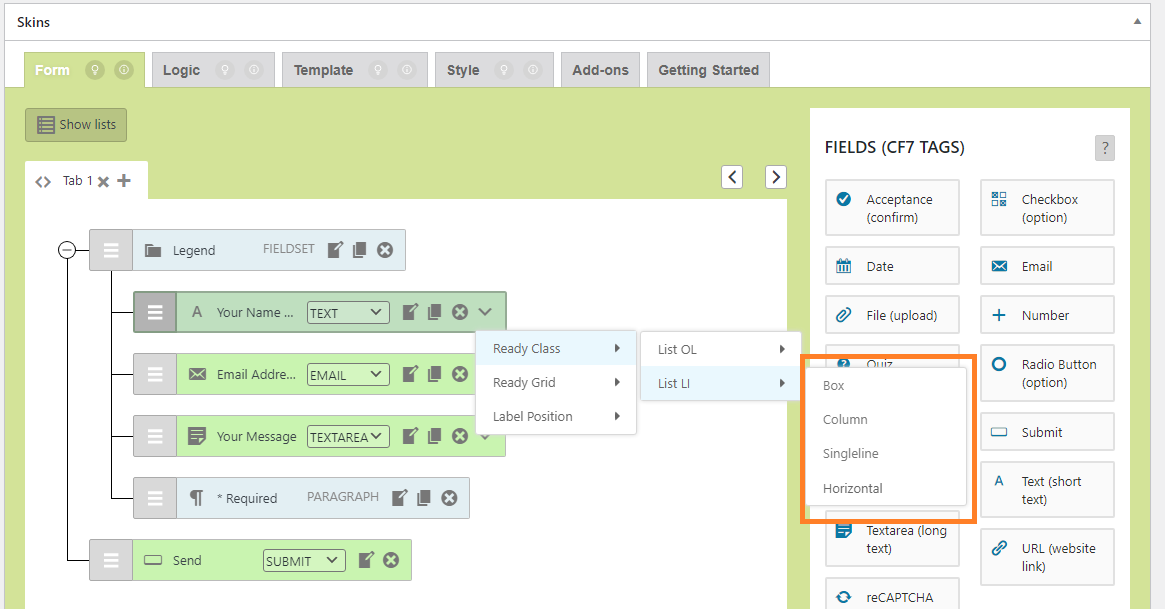The image size is (1165, 609).
Task: Open the SUBMIT type dropdown
Action: (304, 561)
